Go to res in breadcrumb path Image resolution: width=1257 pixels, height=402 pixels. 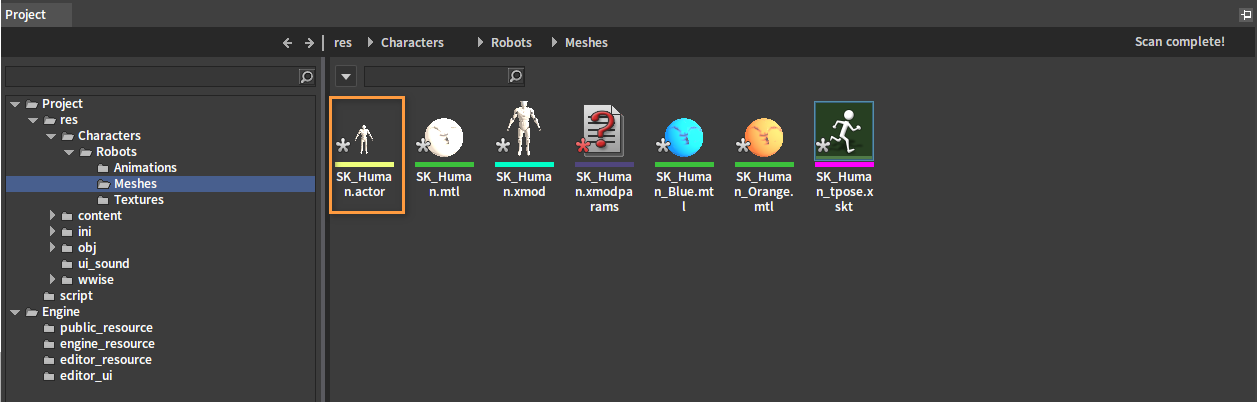click(343, 43)
